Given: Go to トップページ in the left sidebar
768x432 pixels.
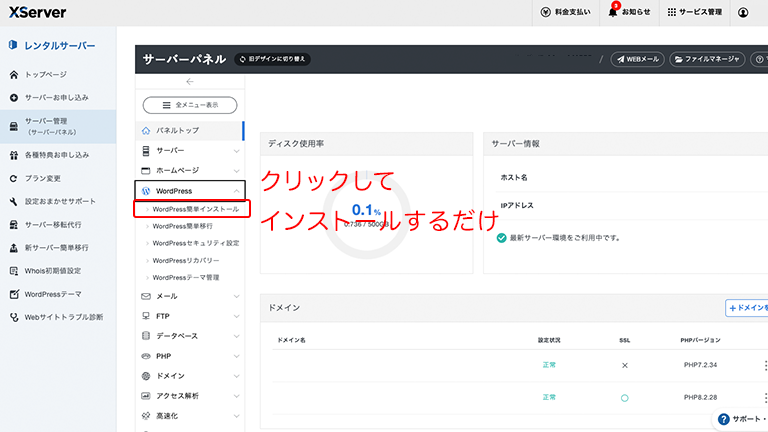Looking at the screenshot, I should point(46,74).
